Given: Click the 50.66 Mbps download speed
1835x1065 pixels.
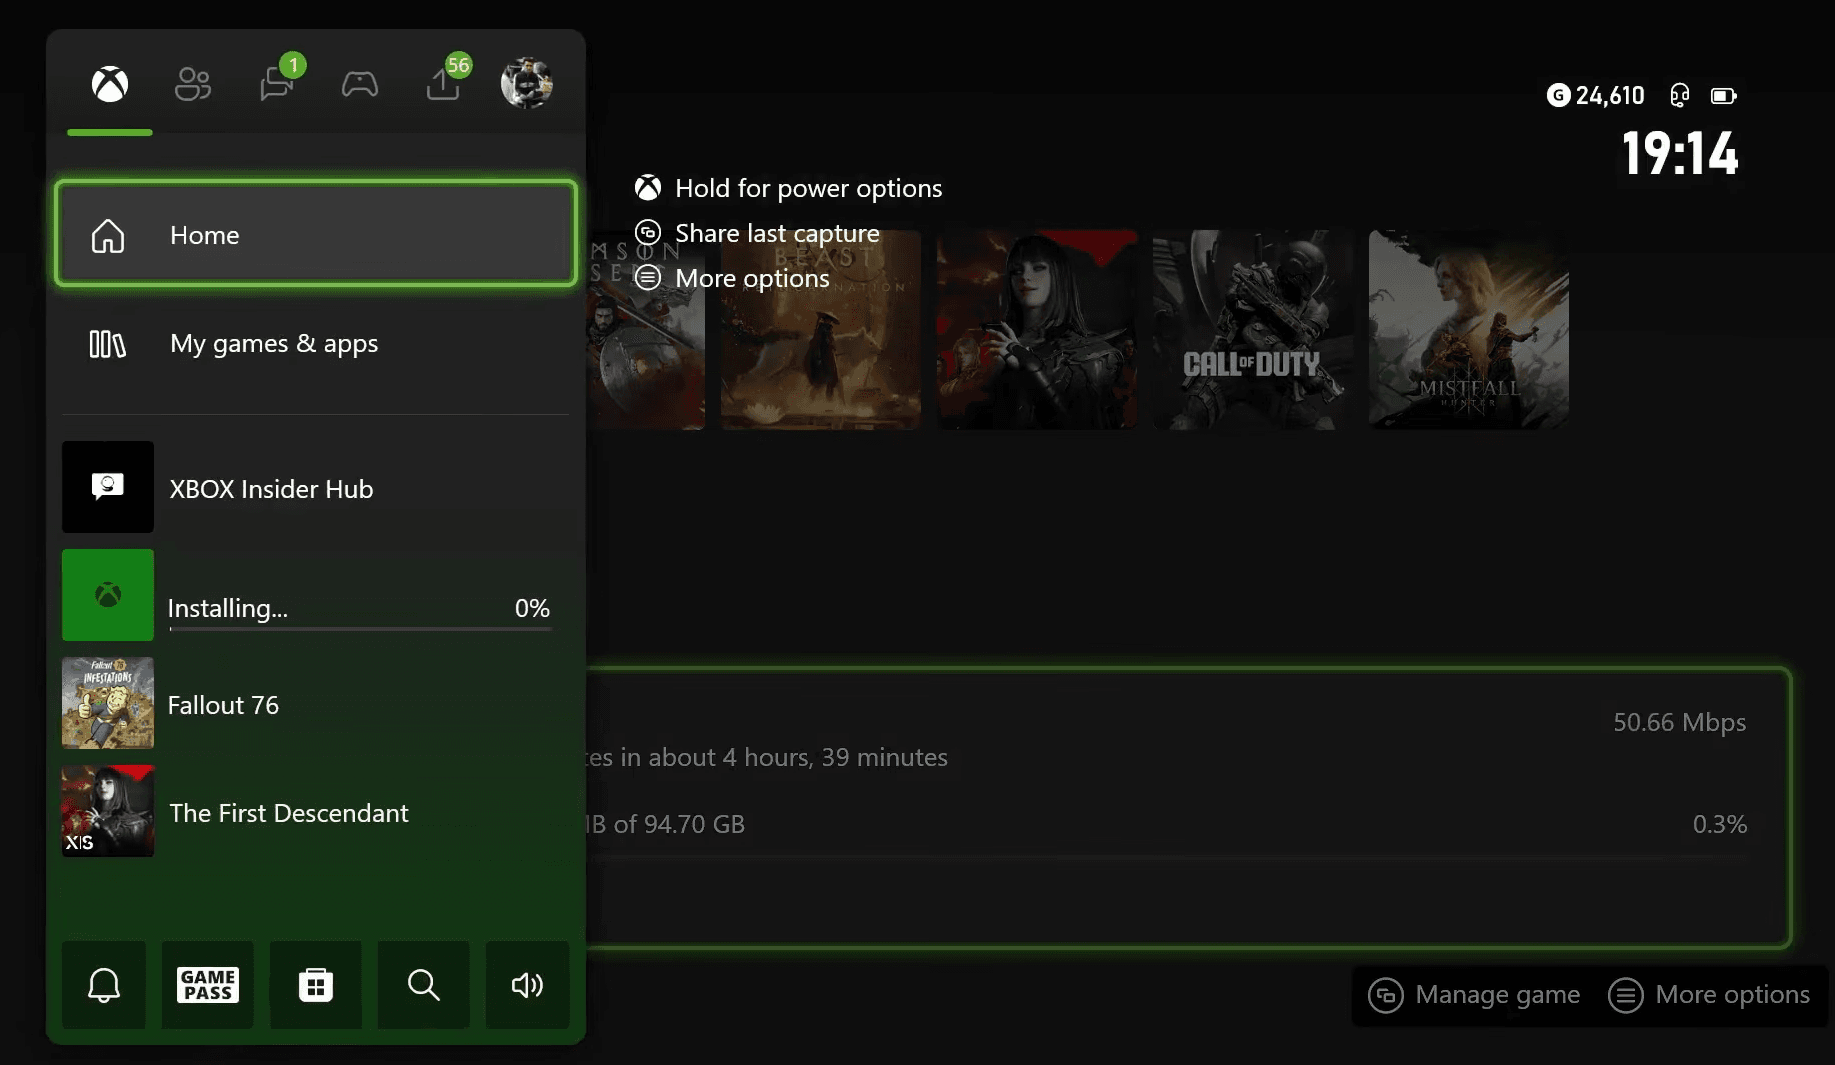Looking at the screenshot, I should click(x=1680, y=722).
